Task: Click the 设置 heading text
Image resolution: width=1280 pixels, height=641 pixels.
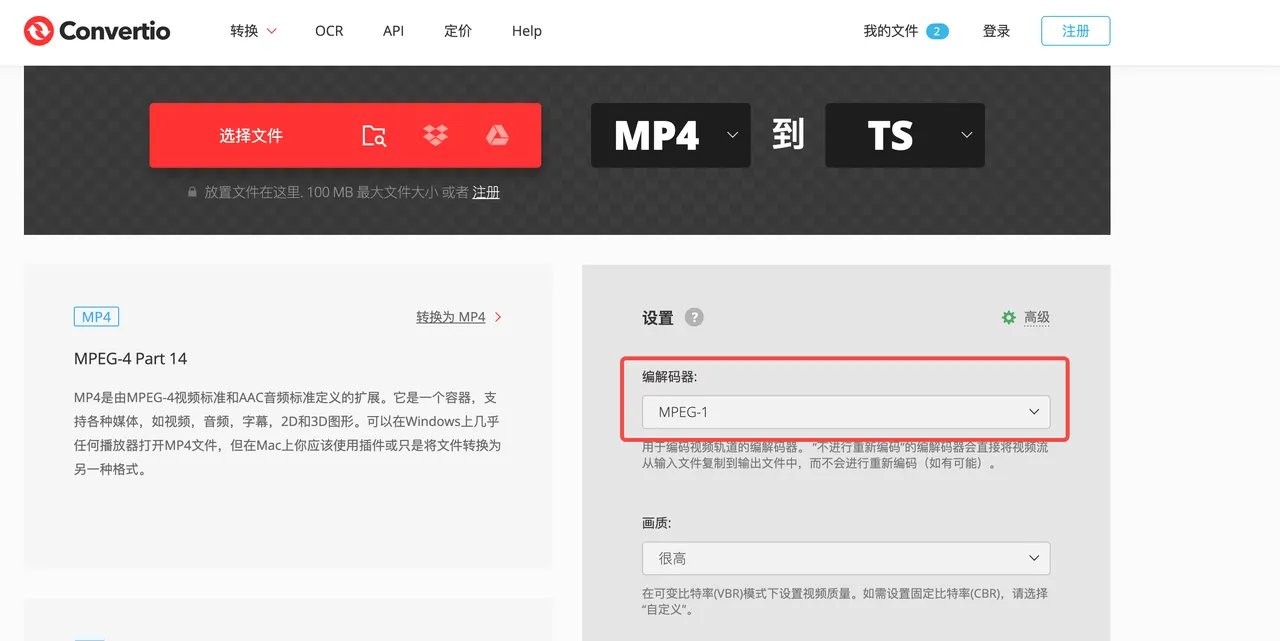Action: click(x=658, y=317)
